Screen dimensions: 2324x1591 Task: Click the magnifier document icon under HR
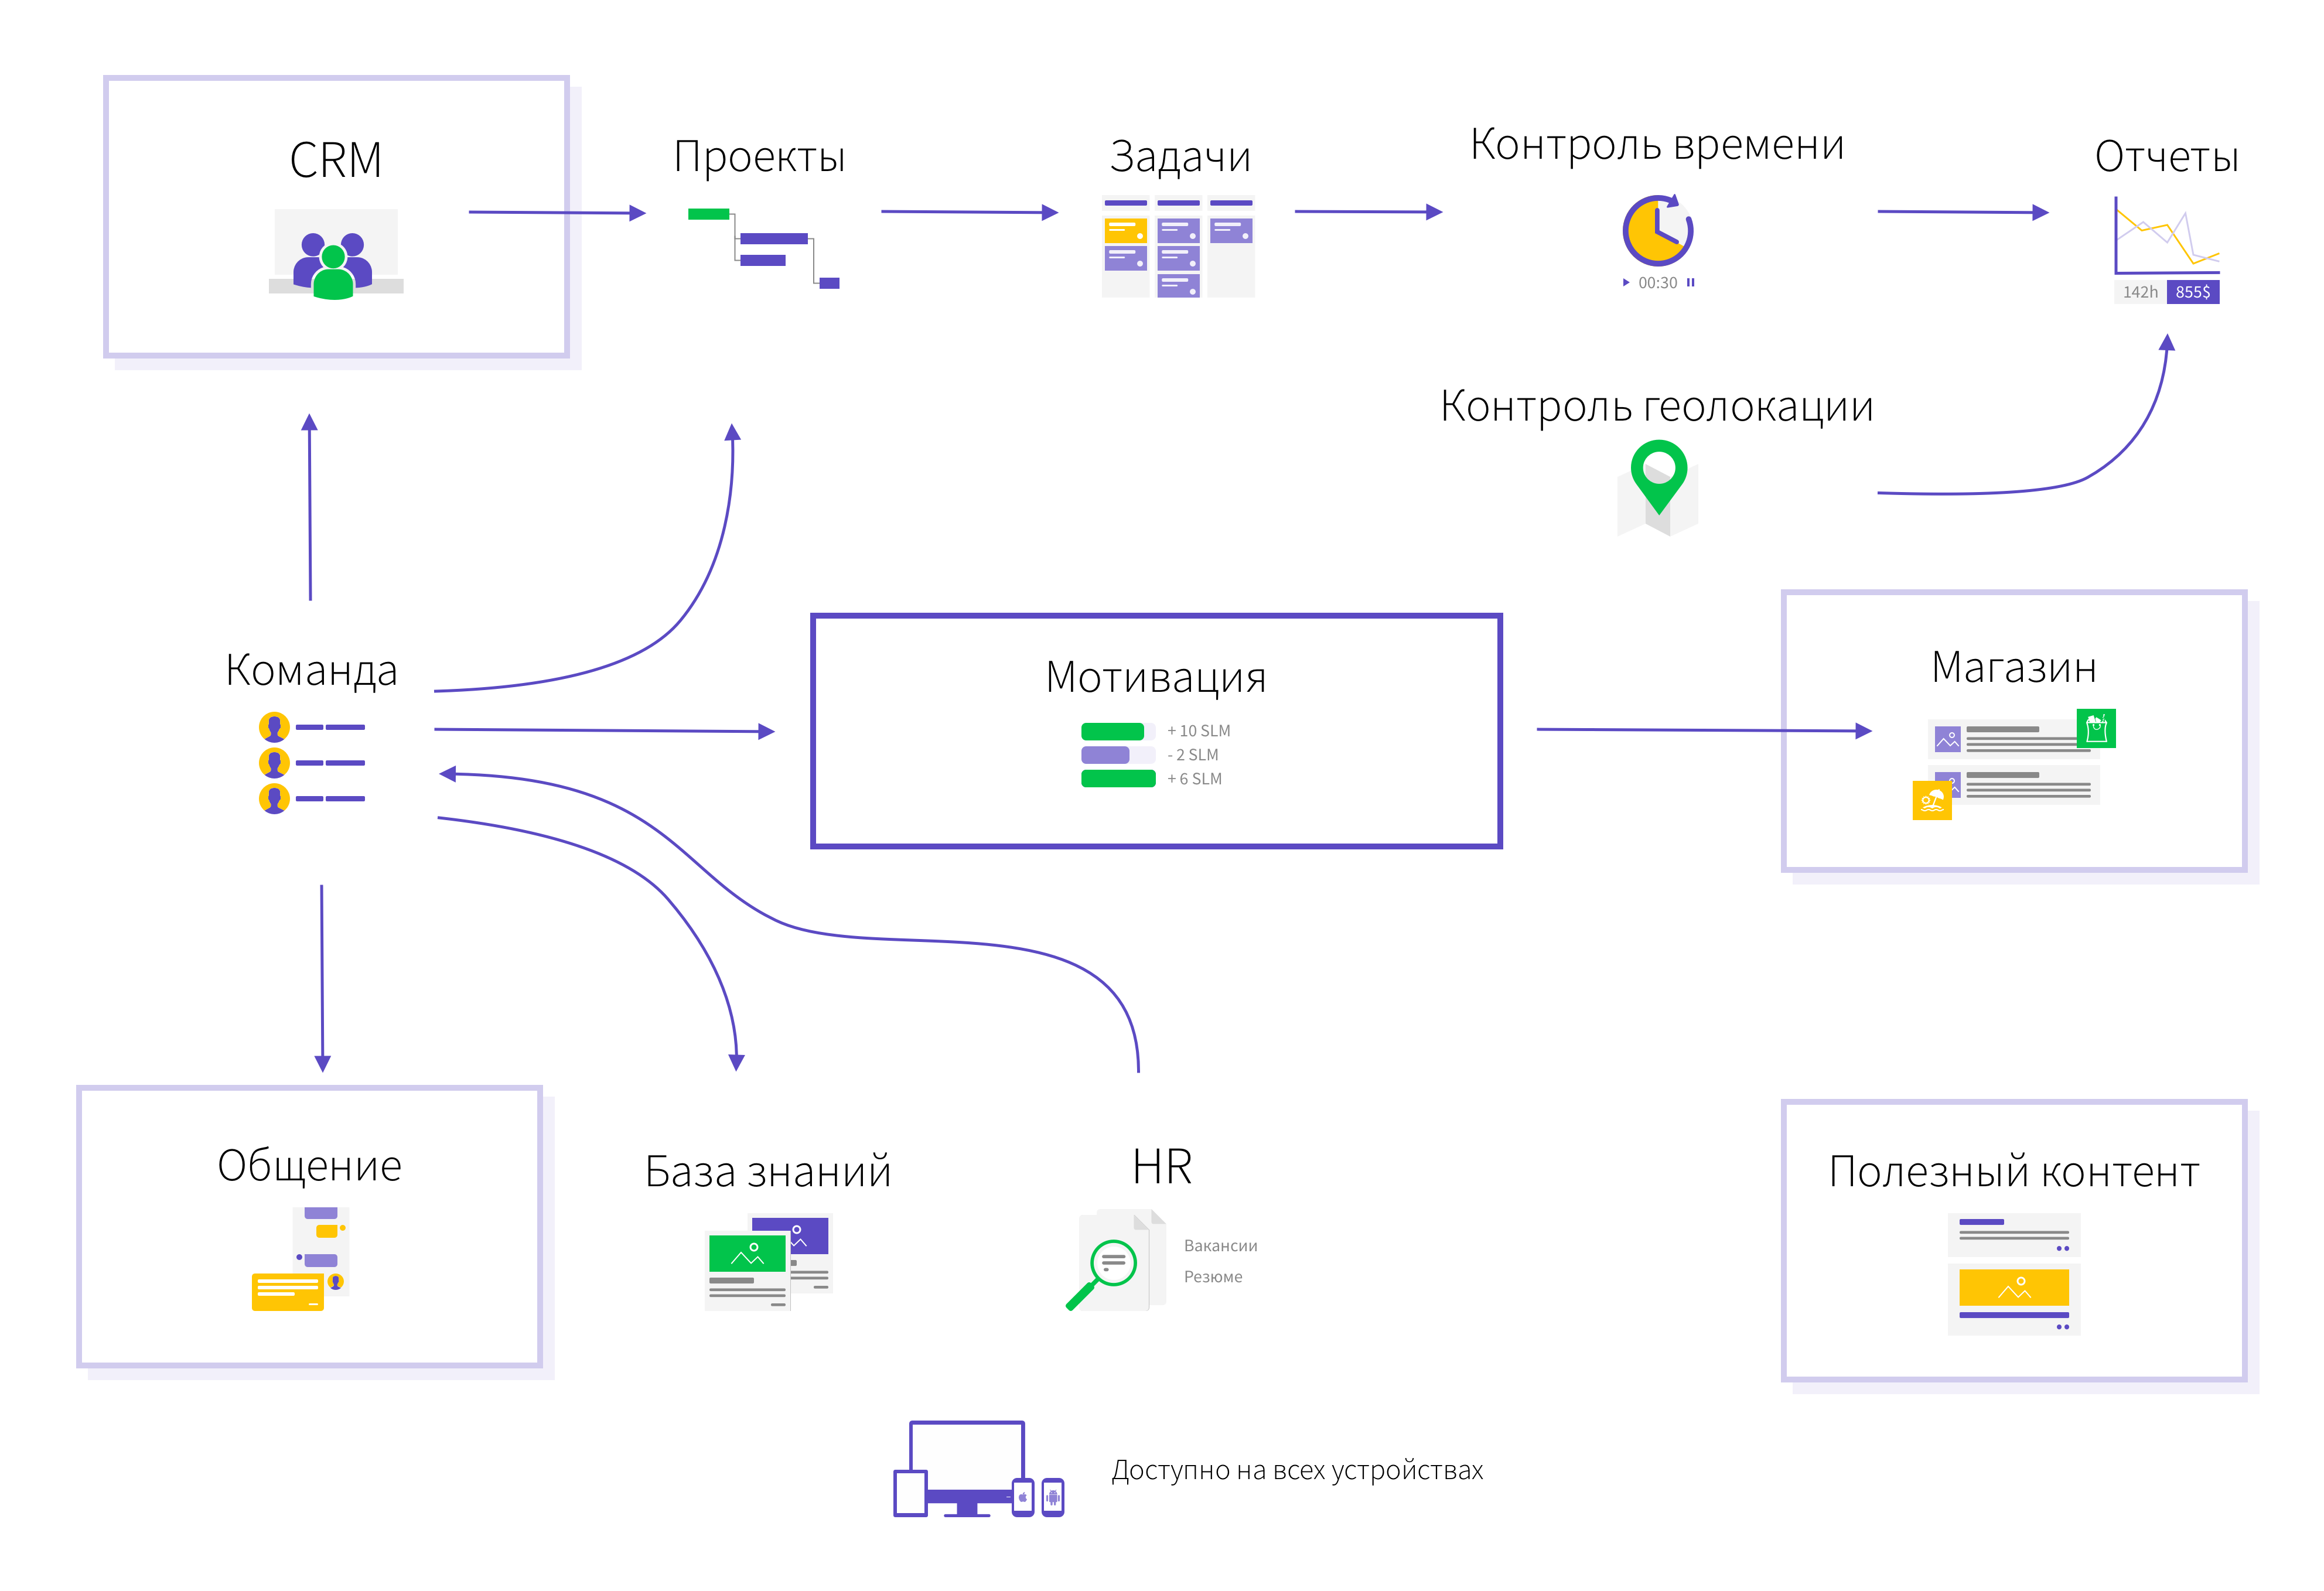(x=1115, y=1260)
